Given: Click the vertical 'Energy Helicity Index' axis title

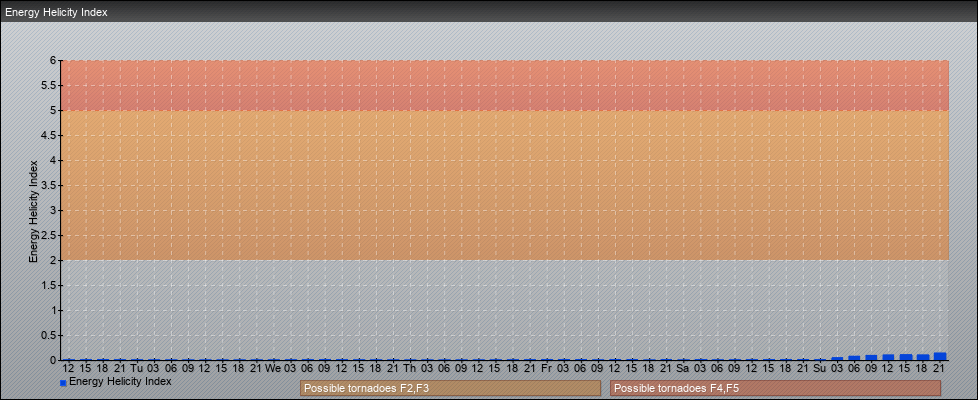Looking at the screenshot, I should coord(33,210).
